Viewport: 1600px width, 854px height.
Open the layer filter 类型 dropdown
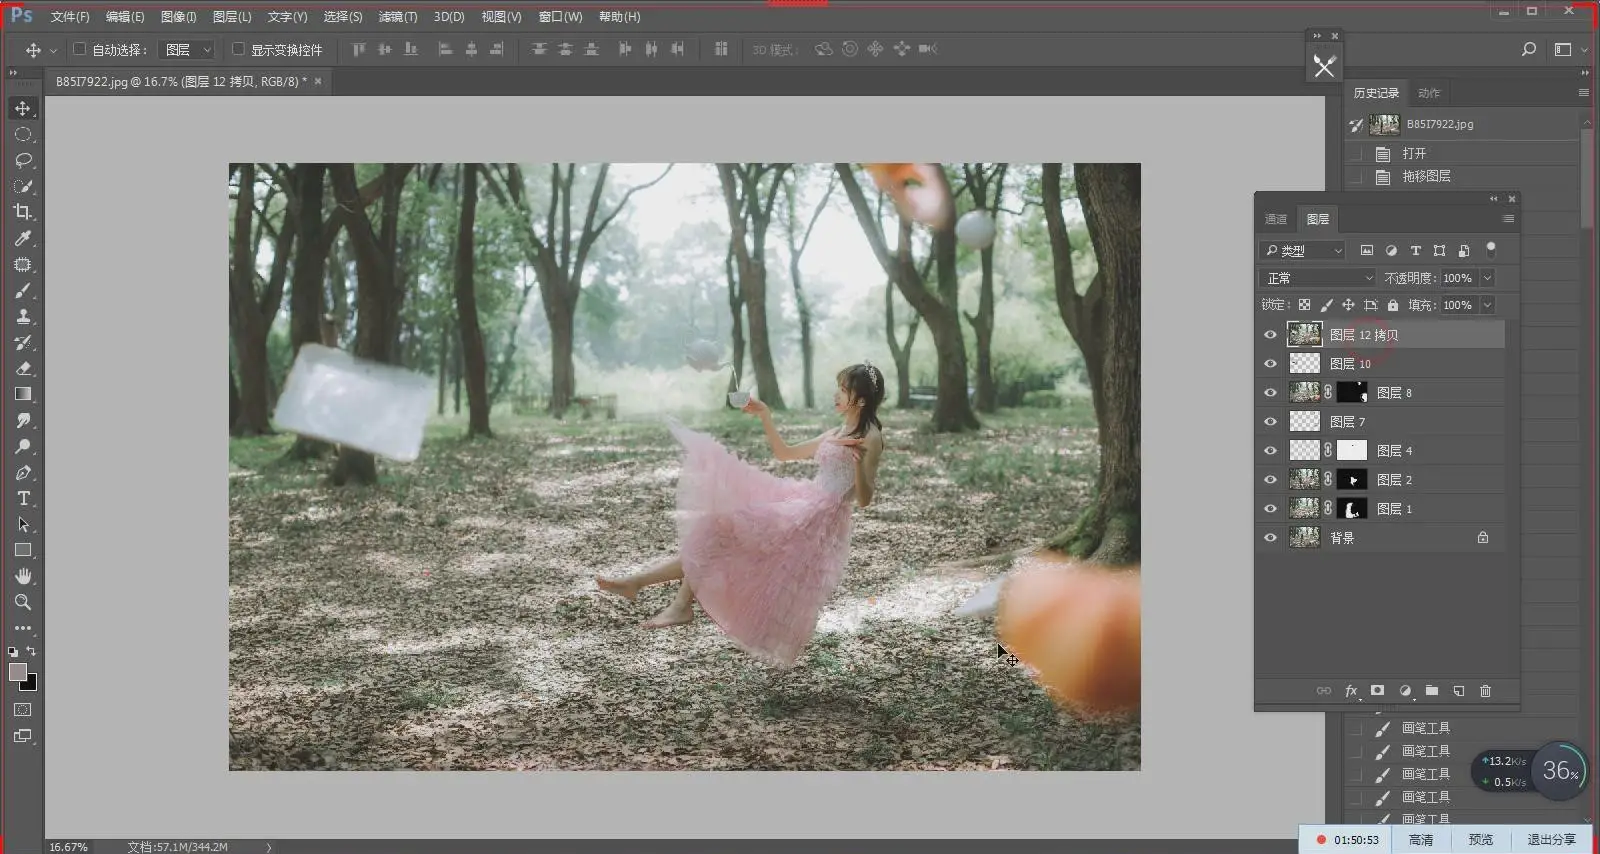(1302, 250)
